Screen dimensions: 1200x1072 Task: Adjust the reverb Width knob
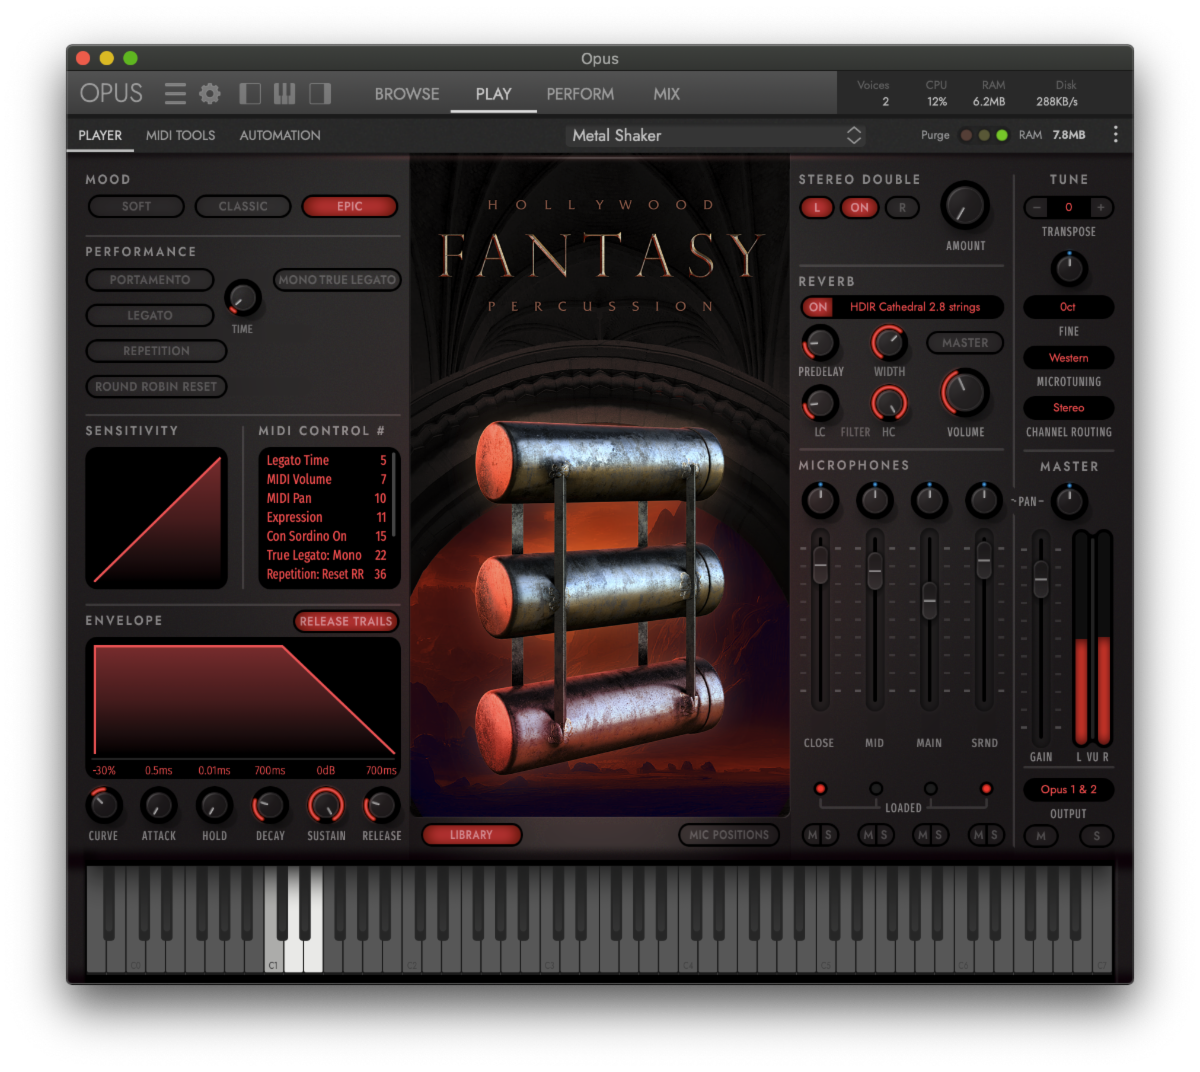(889, 343)
